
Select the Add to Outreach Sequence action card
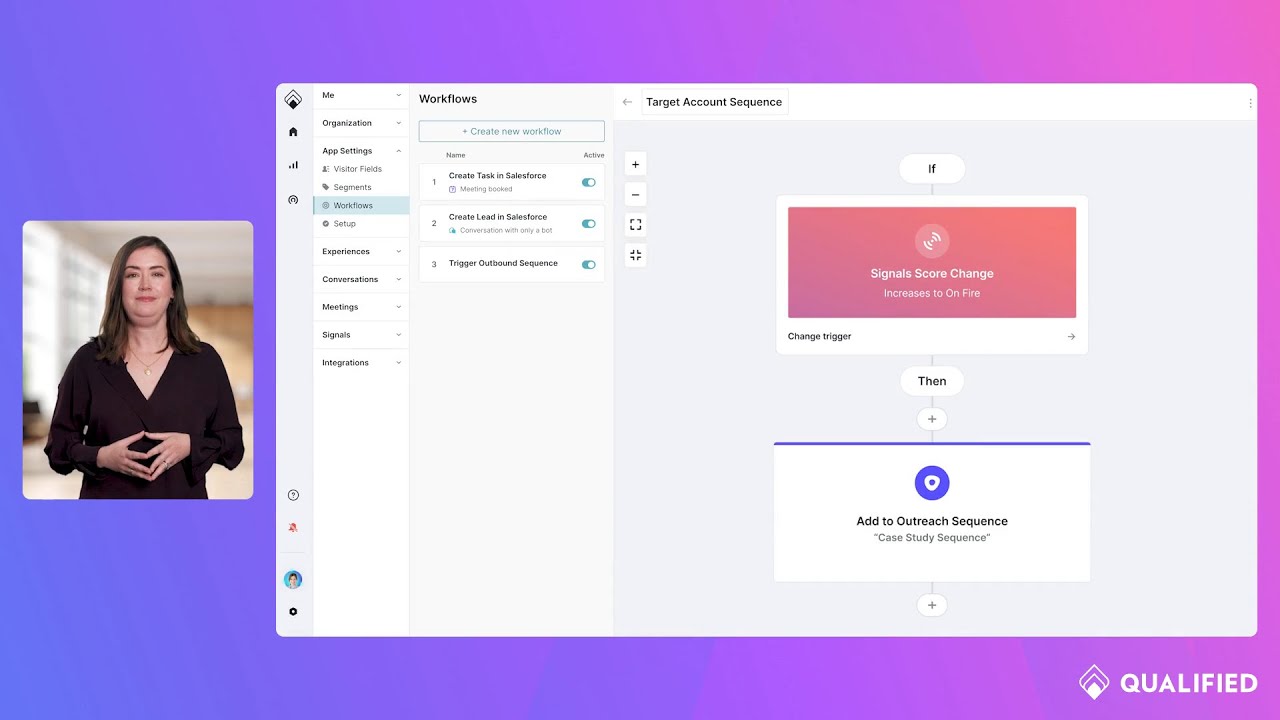932,512
